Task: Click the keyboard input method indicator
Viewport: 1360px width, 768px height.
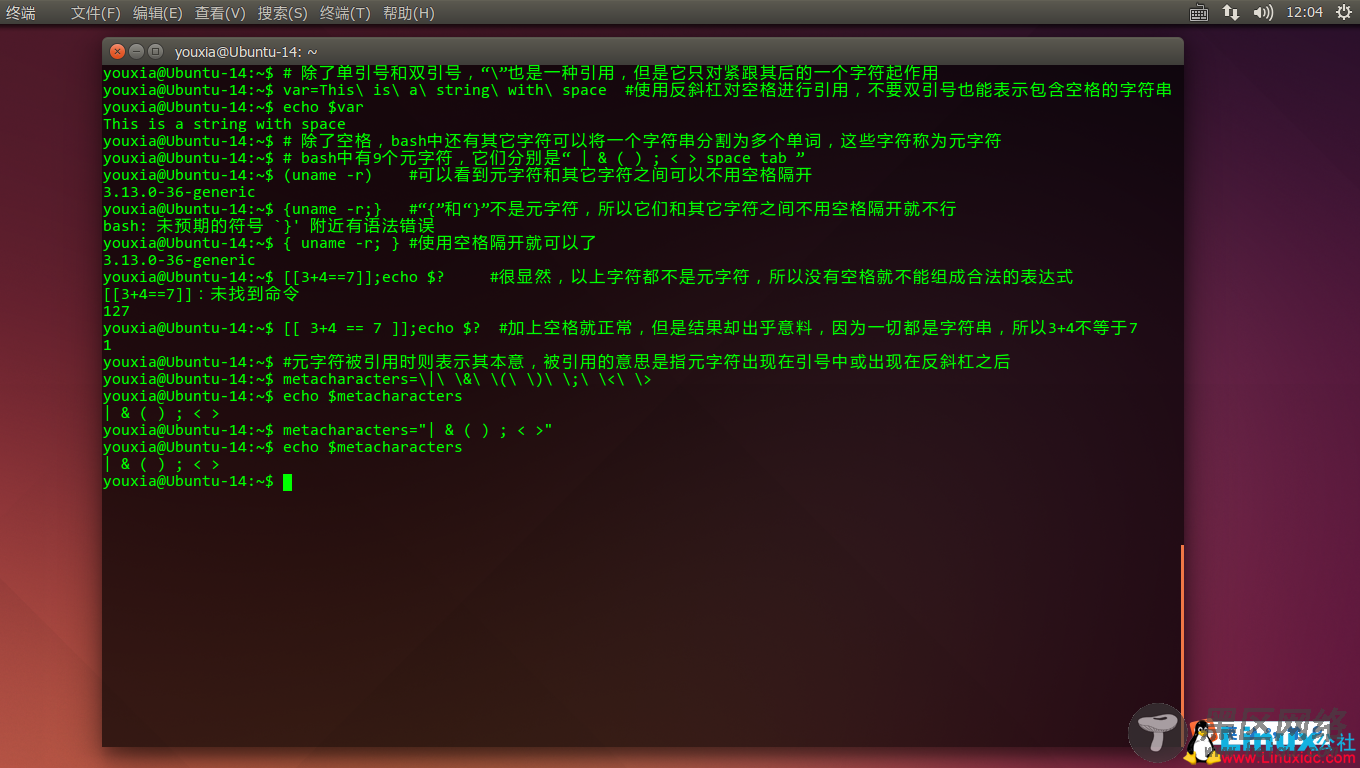Action: tap(1199, 13)
